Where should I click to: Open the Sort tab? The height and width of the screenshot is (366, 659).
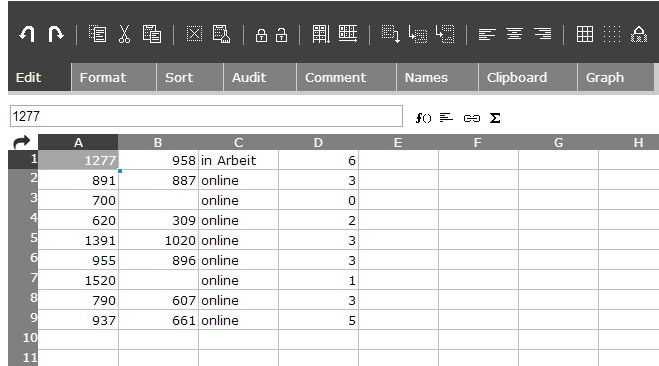190,77
